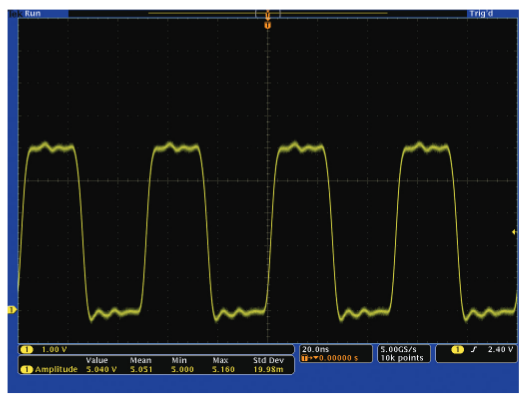This screenshot has width=525, height=400.
Task: Click the record view bracket in top bar
Action: [x=268, y=13]
